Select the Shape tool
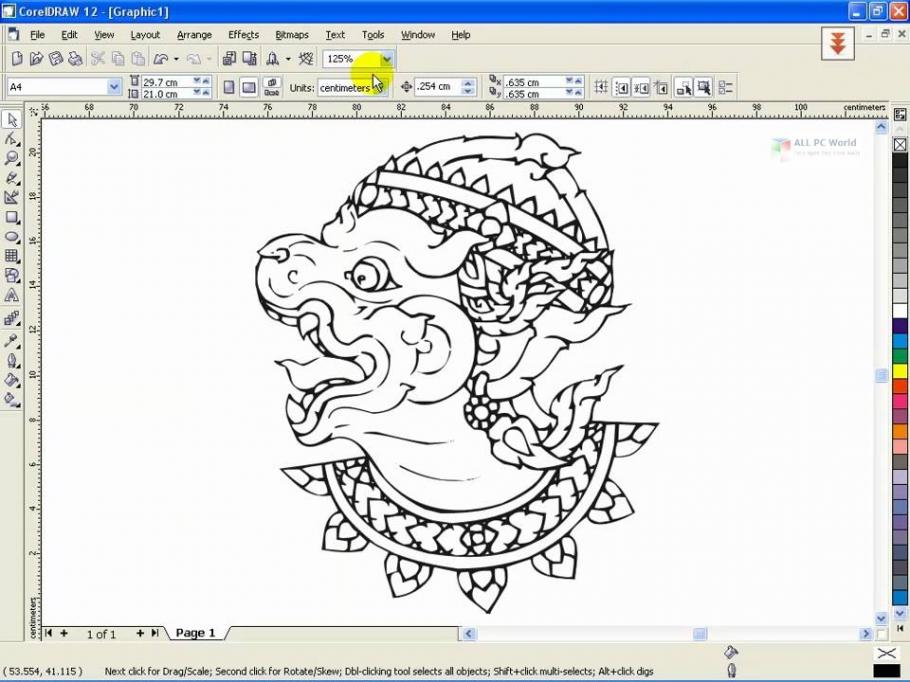Viewport: 910px width, 682px height. coord(12,139)
